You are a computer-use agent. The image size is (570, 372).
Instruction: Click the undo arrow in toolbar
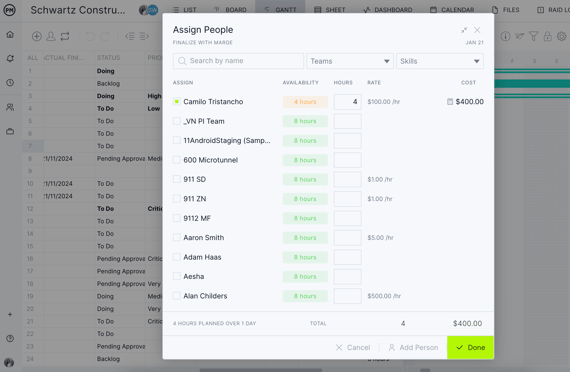pos(90,36)
